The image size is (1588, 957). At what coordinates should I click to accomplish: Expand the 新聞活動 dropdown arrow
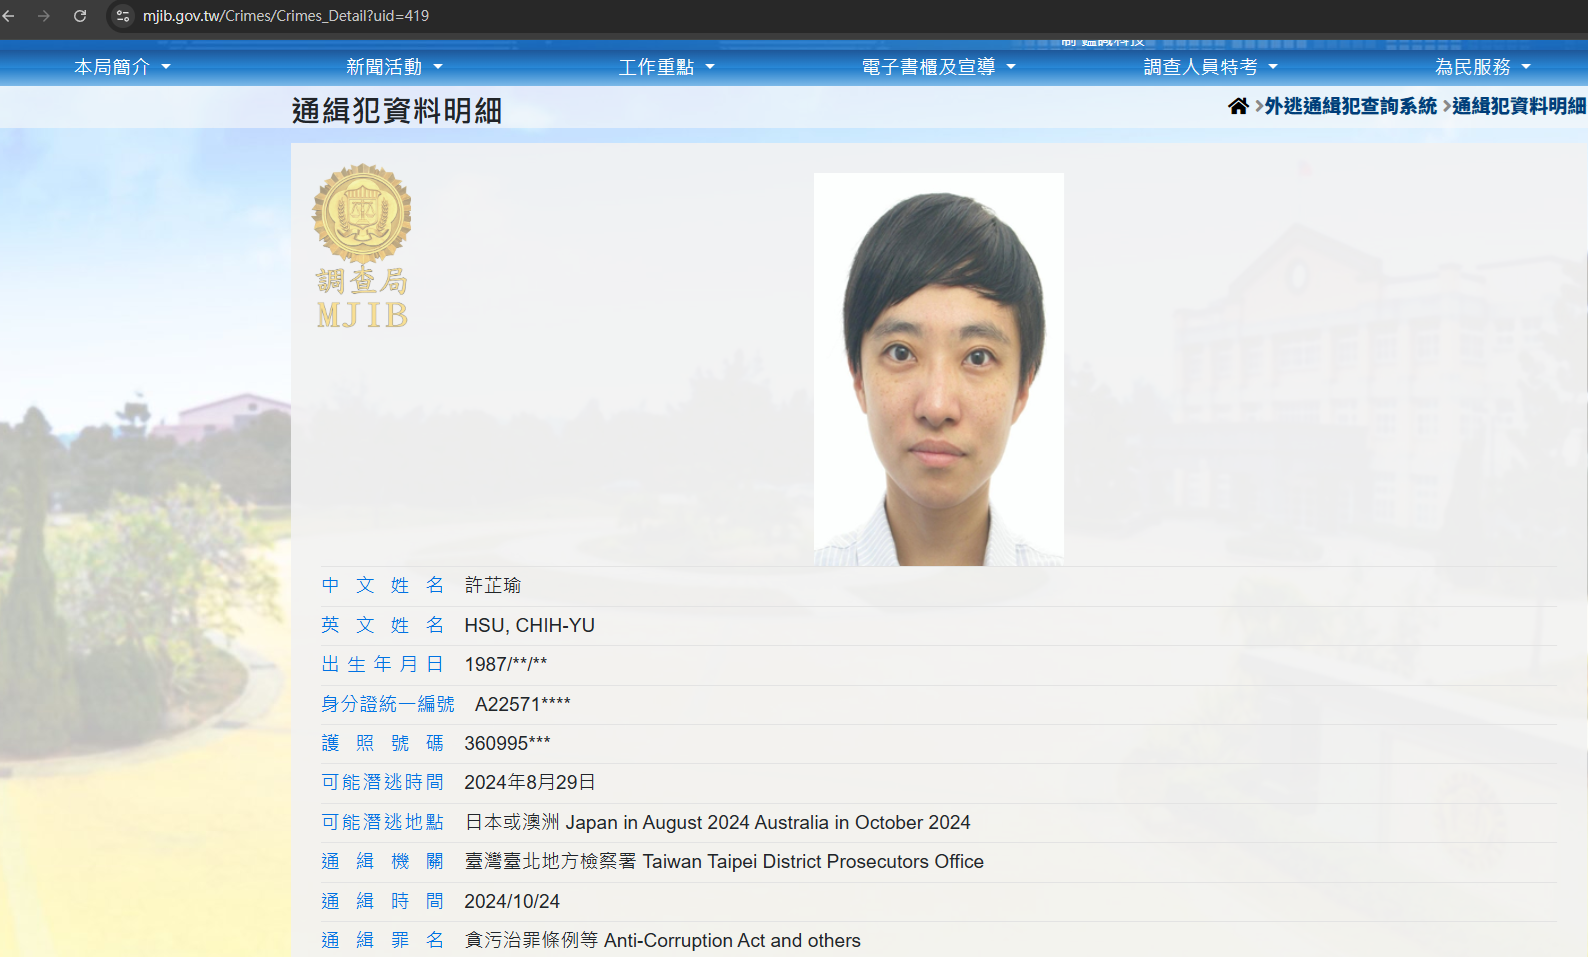coord(438,67)
